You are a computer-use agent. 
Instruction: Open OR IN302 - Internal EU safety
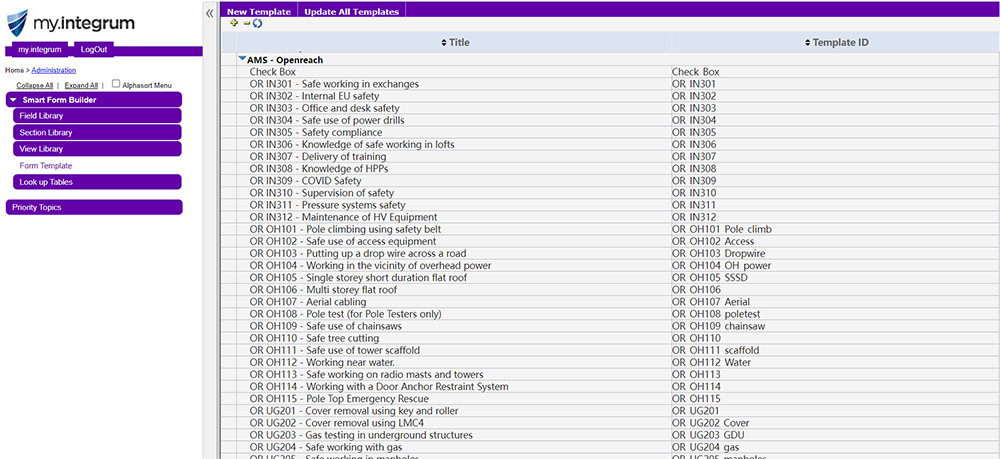pos(314,96)
